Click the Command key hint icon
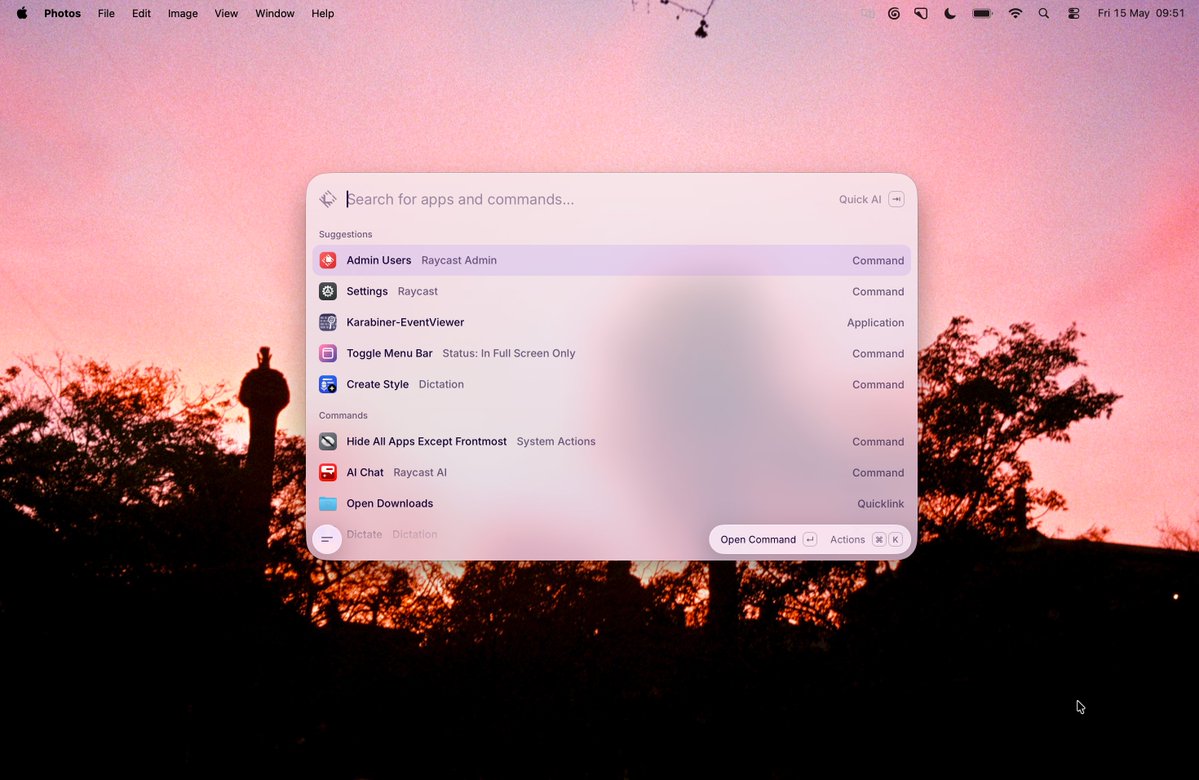 click(879, 539)
